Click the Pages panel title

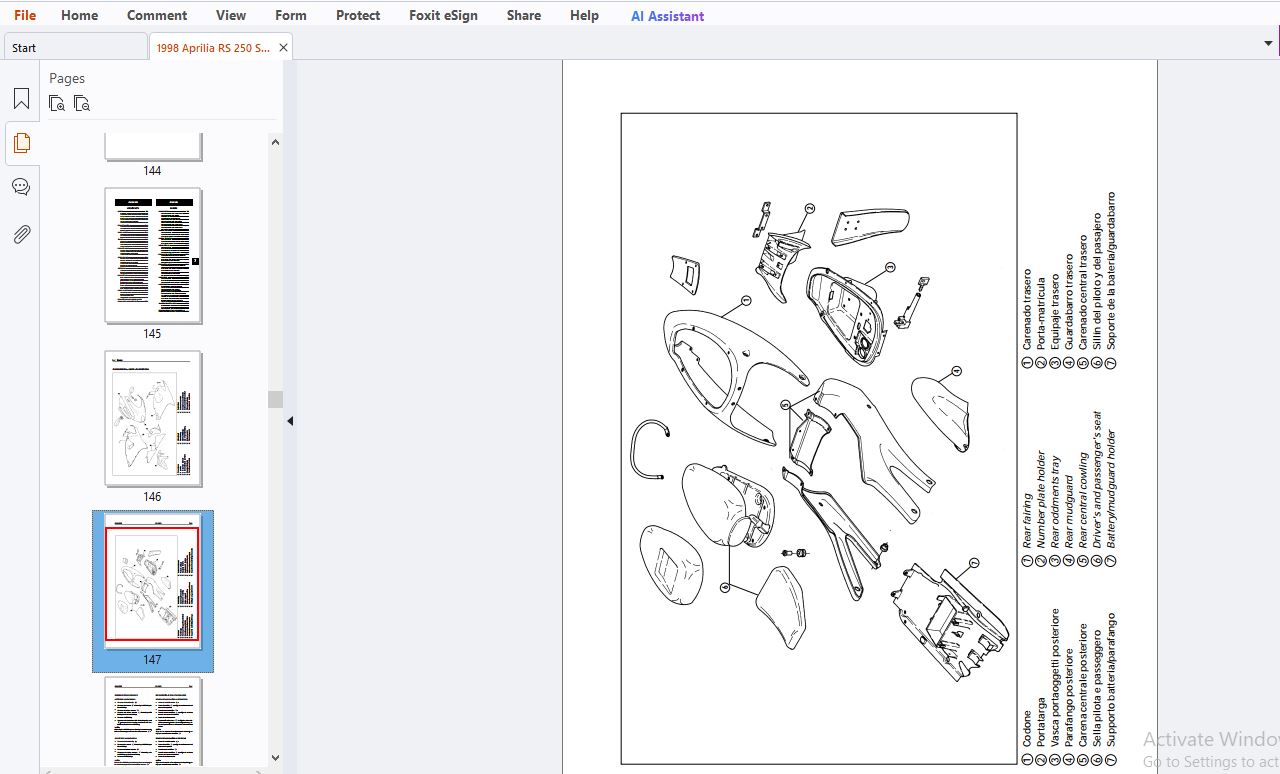67,78
